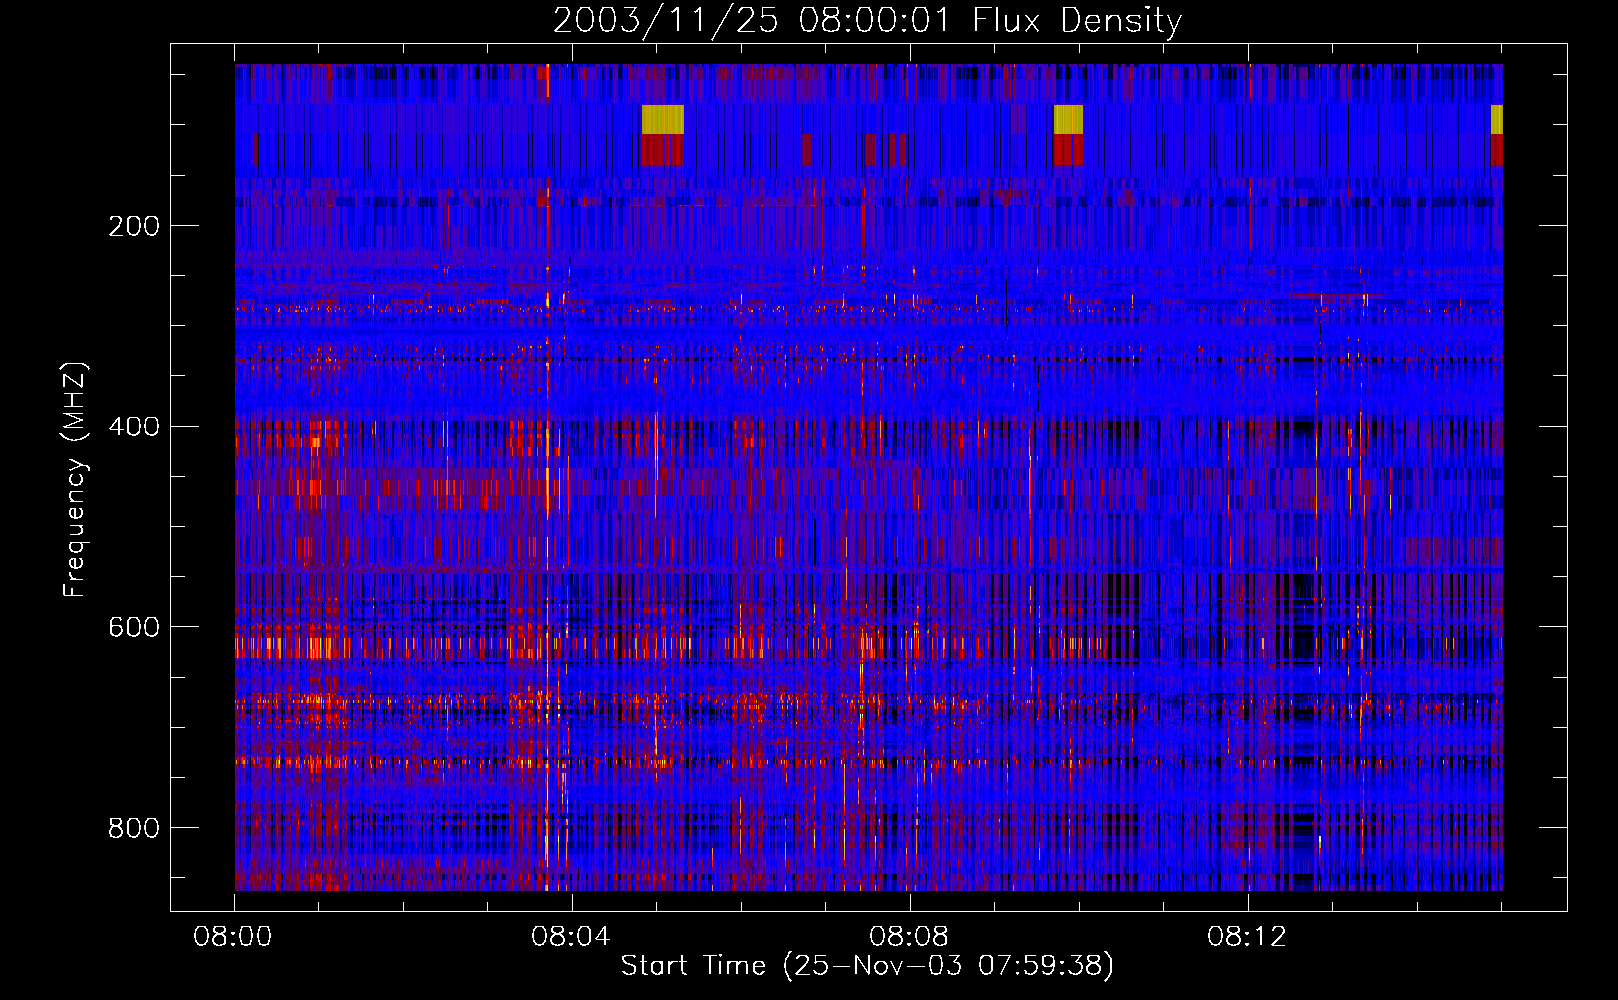Click the plot title '2003/11/25 08:00:01 Flux Density'

tap(867, 20)
